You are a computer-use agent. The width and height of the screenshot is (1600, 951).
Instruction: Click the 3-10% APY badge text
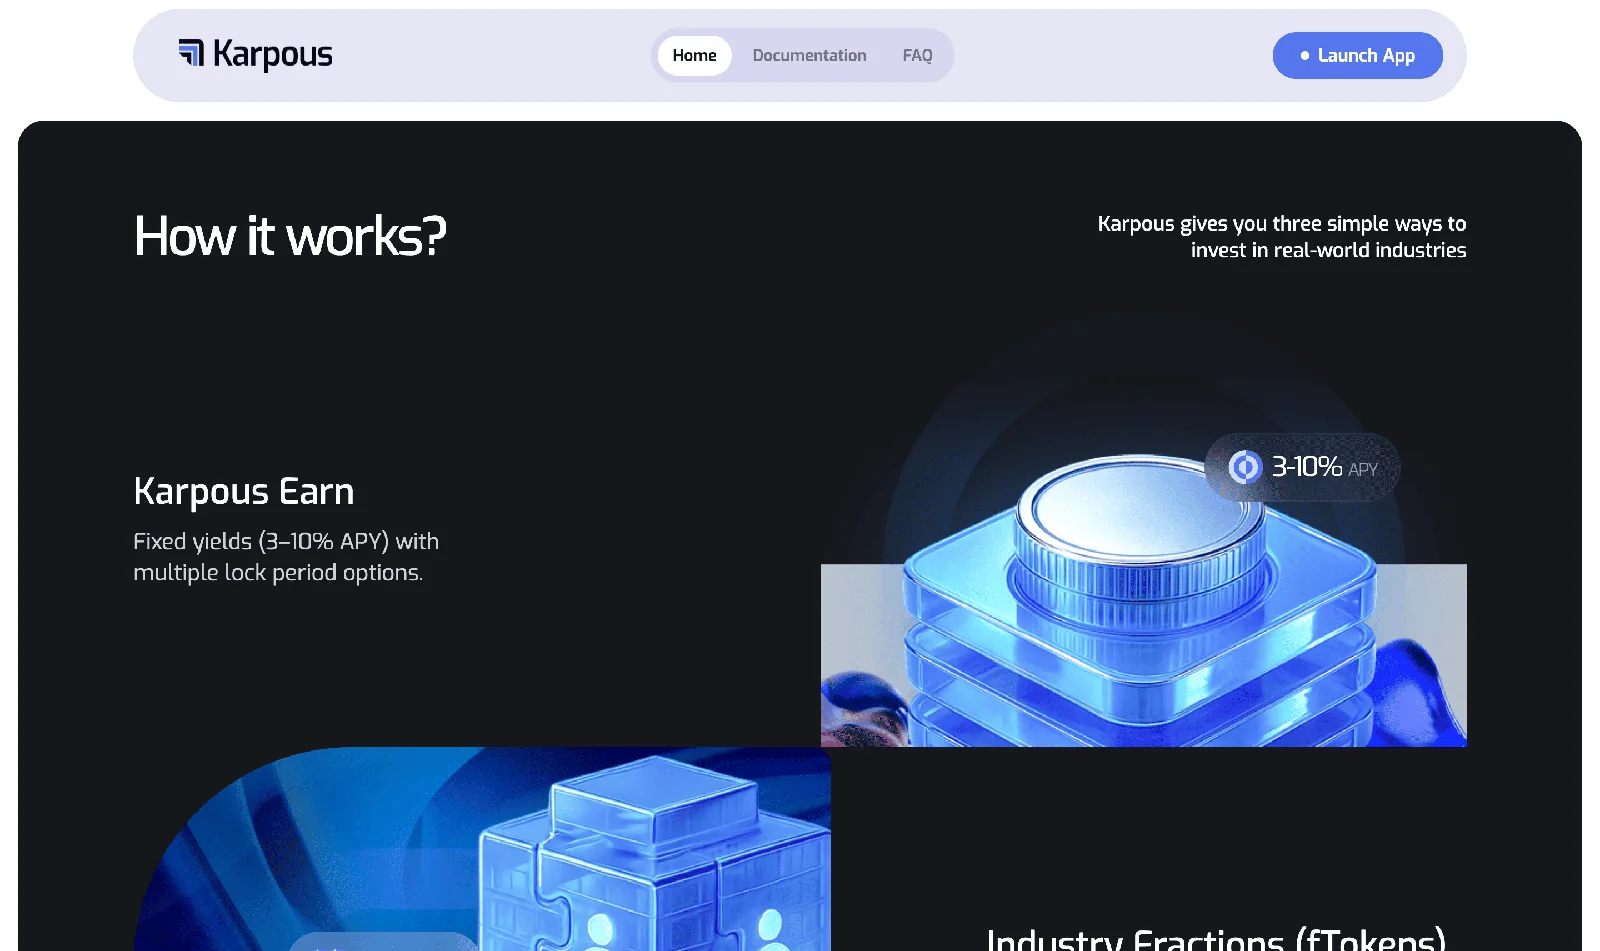[1324, 467]
